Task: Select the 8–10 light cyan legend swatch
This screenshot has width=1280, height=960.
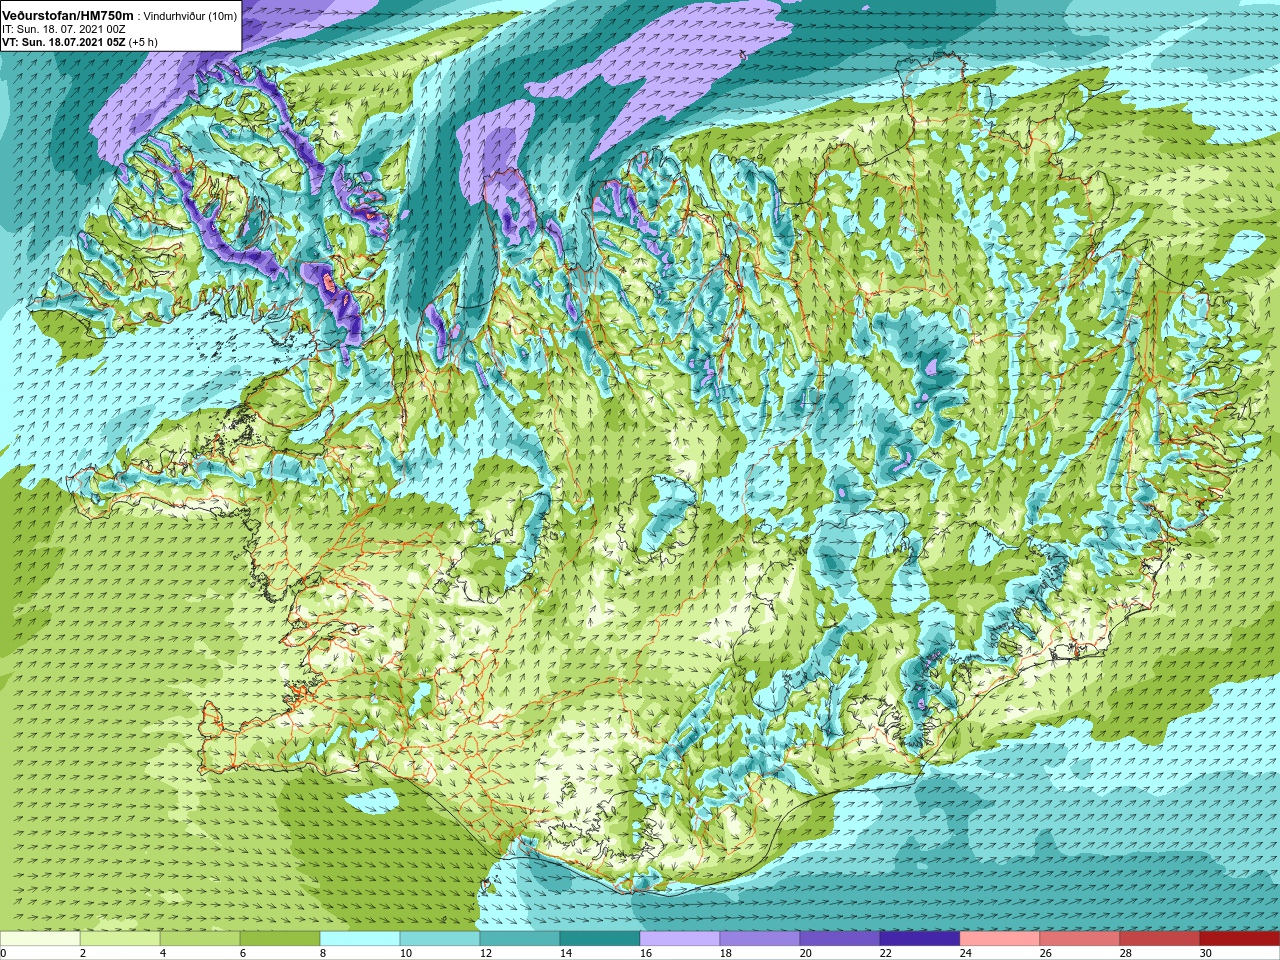Action: pyautogui.click(x=360, y=939)
